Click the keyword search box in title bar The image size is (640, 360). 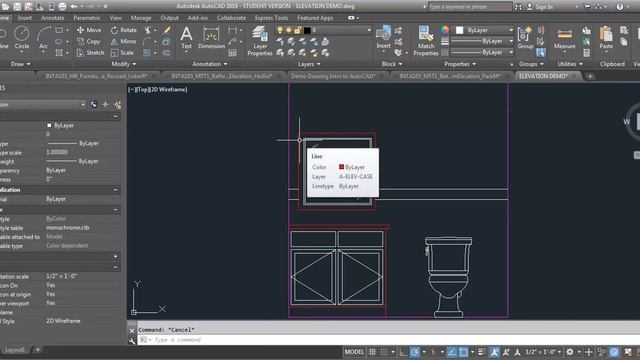coord(470,7)
